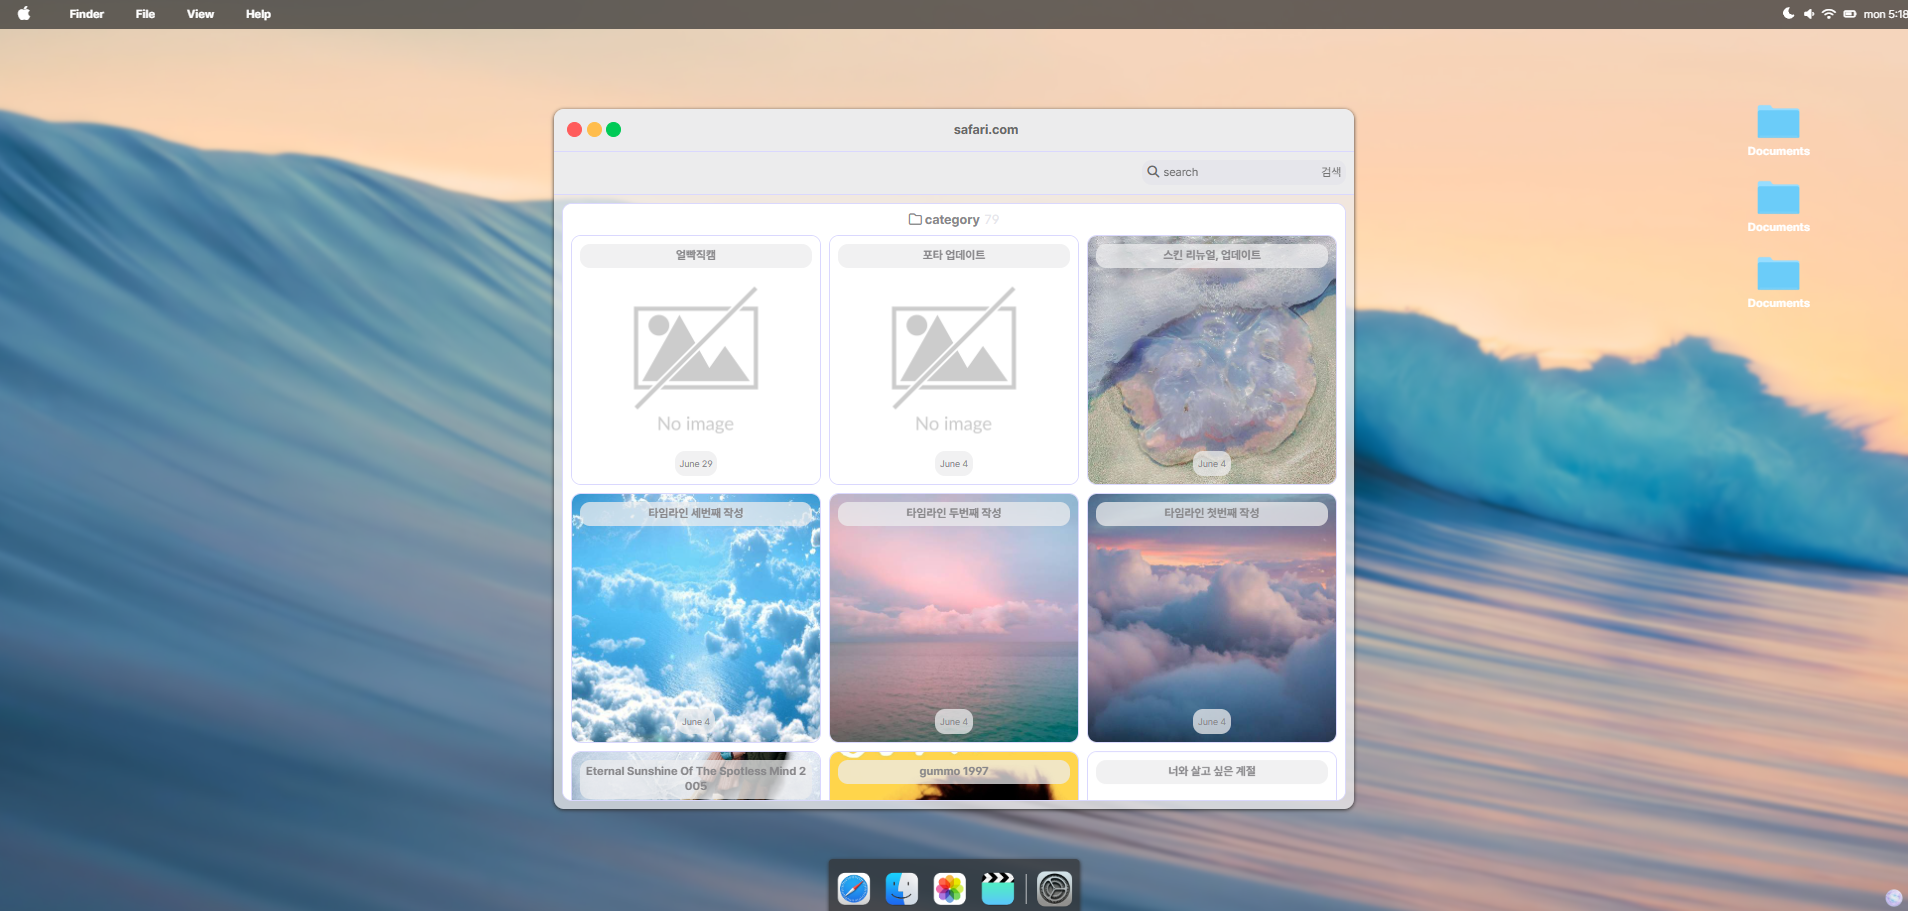1908x911 pixels.
Task: Open the View menu
Action: (200, 14)
